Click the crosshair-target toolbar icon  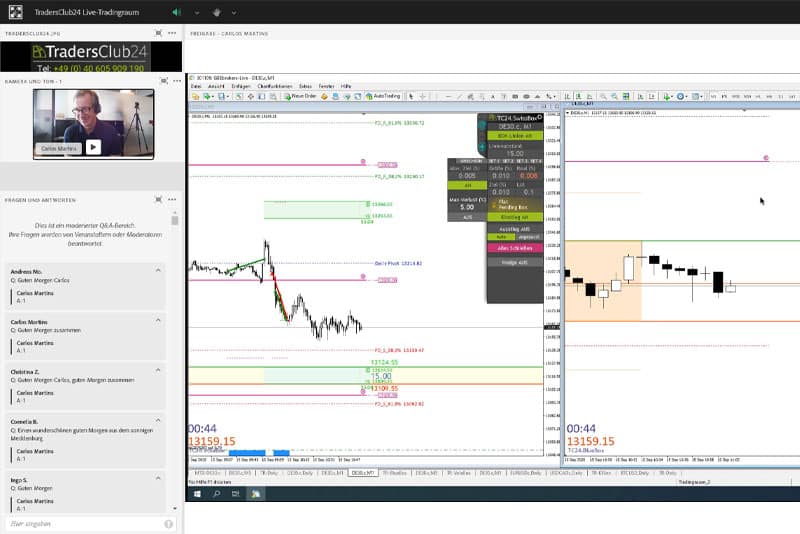[251, 96]
